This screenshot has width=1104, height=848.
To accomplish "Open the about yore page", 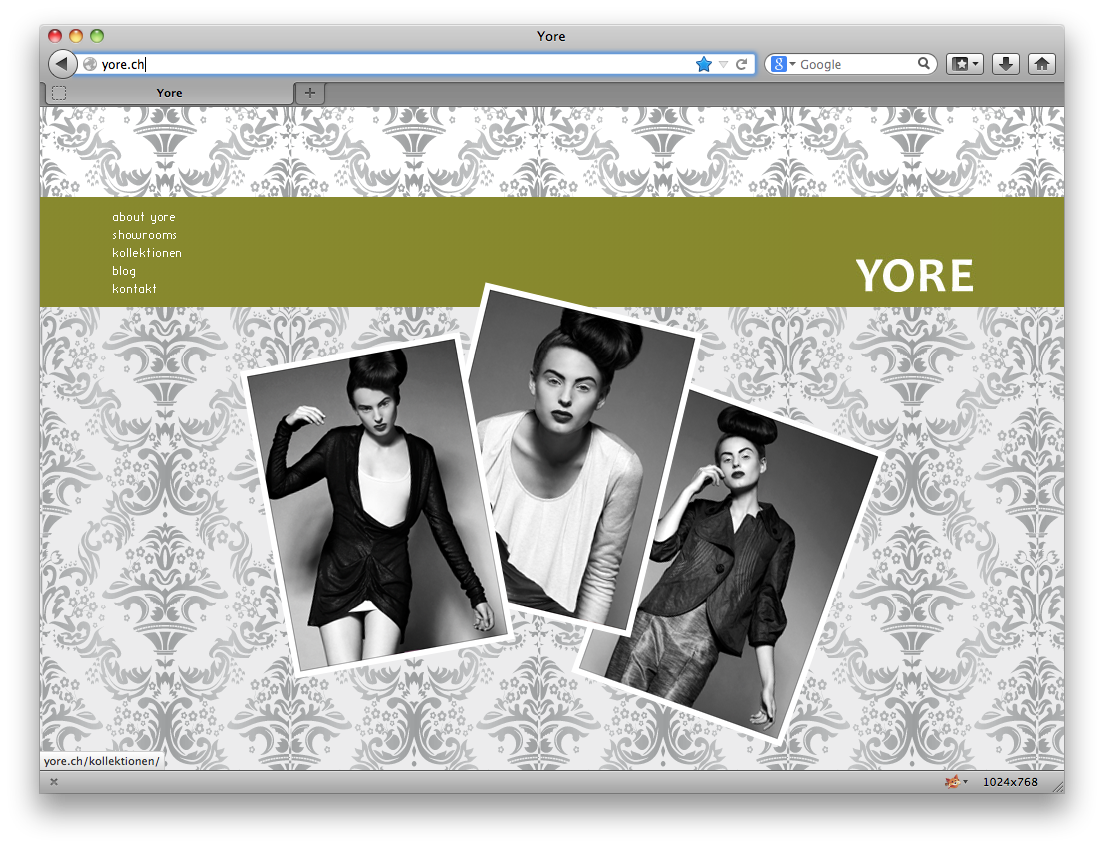I will [144, 217].
